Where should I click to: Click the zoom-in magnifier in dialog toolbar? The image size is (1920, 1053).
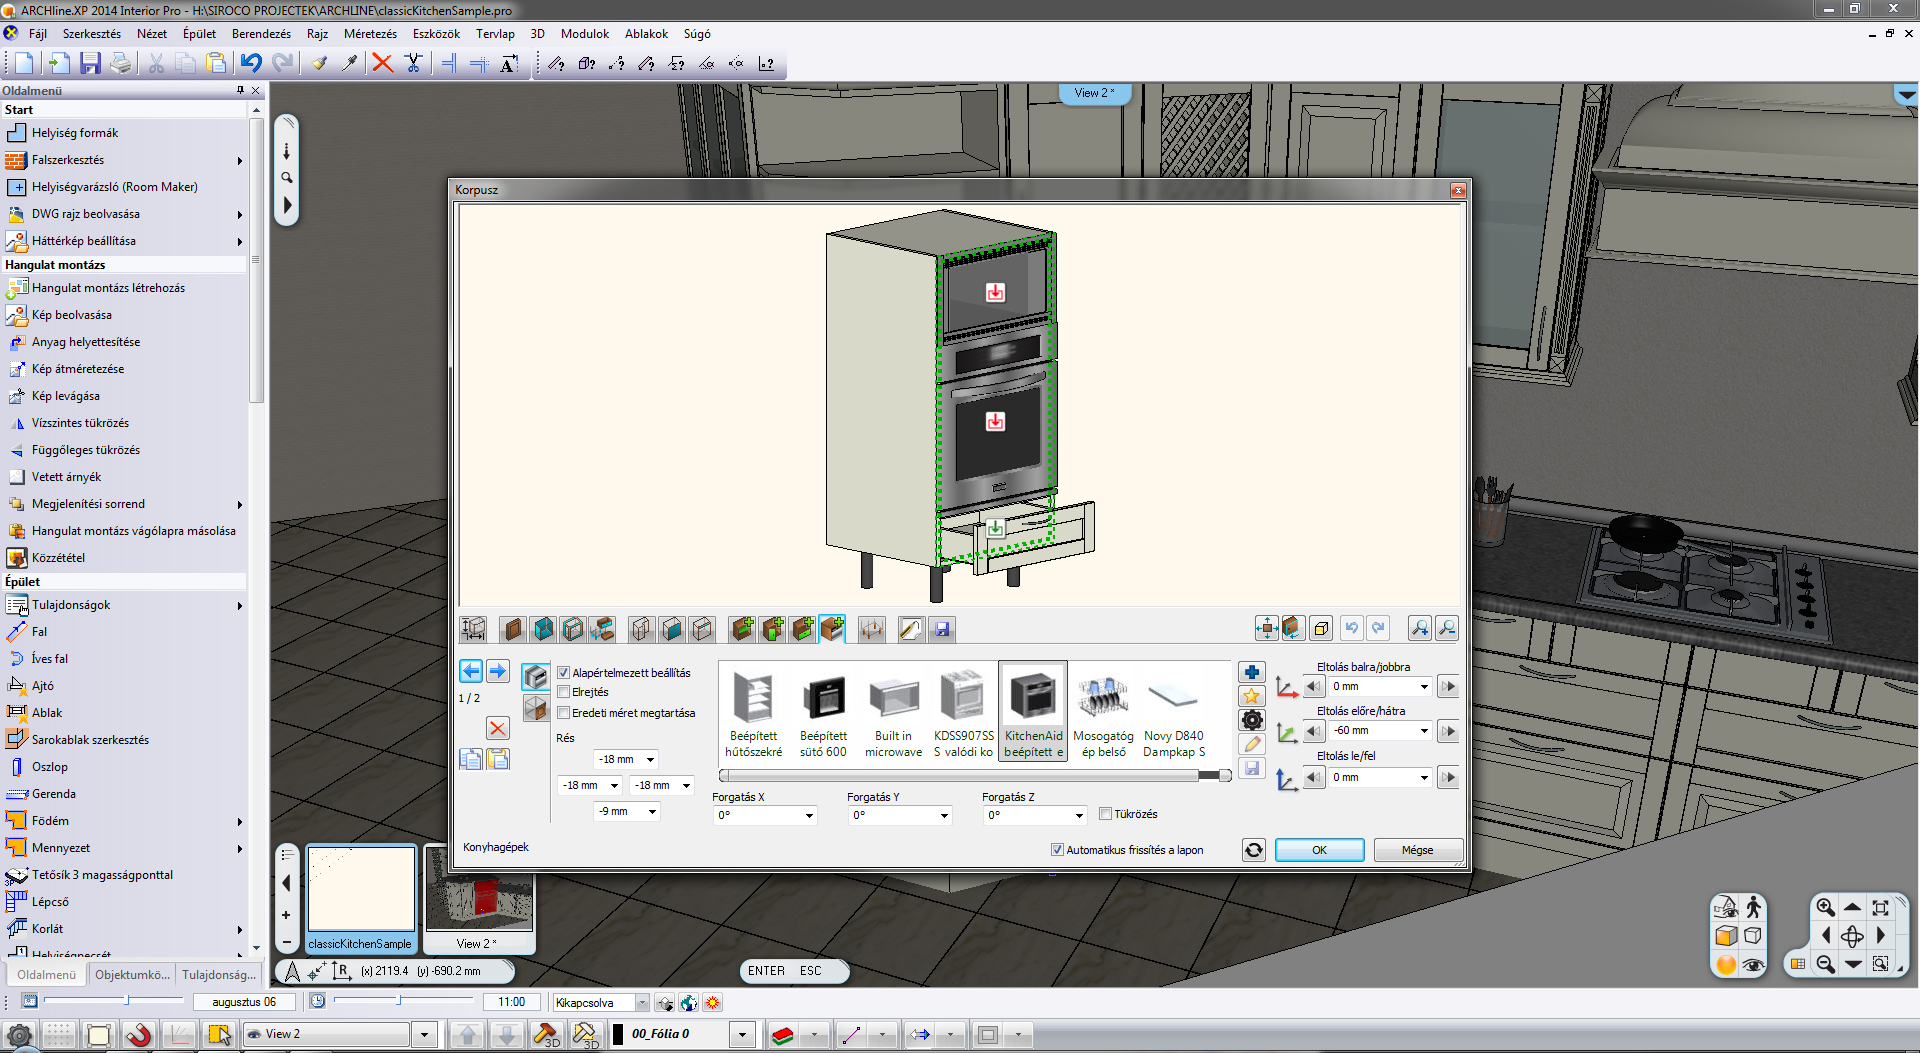(1419, 628)
